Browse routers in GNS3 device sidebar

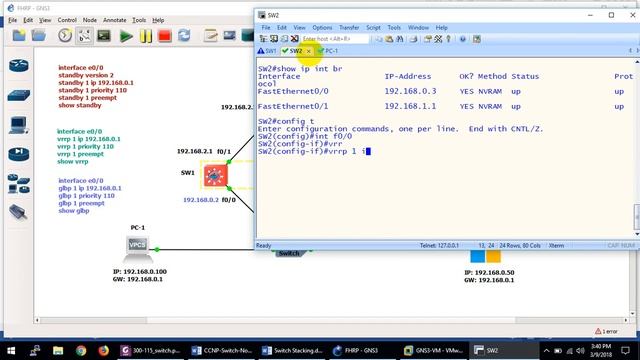(x=19, y=65)
